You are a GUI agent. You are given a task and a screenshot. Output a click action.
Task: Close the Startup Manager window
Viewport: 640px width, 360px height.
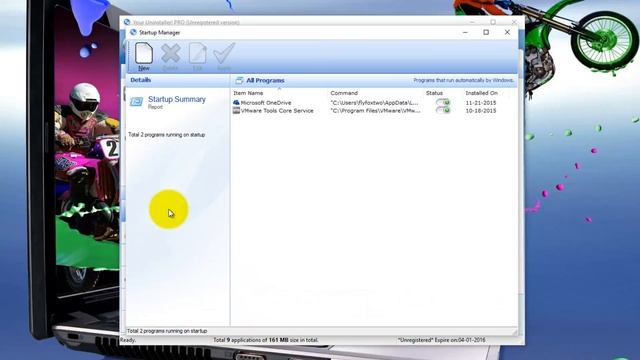(507, 32)
